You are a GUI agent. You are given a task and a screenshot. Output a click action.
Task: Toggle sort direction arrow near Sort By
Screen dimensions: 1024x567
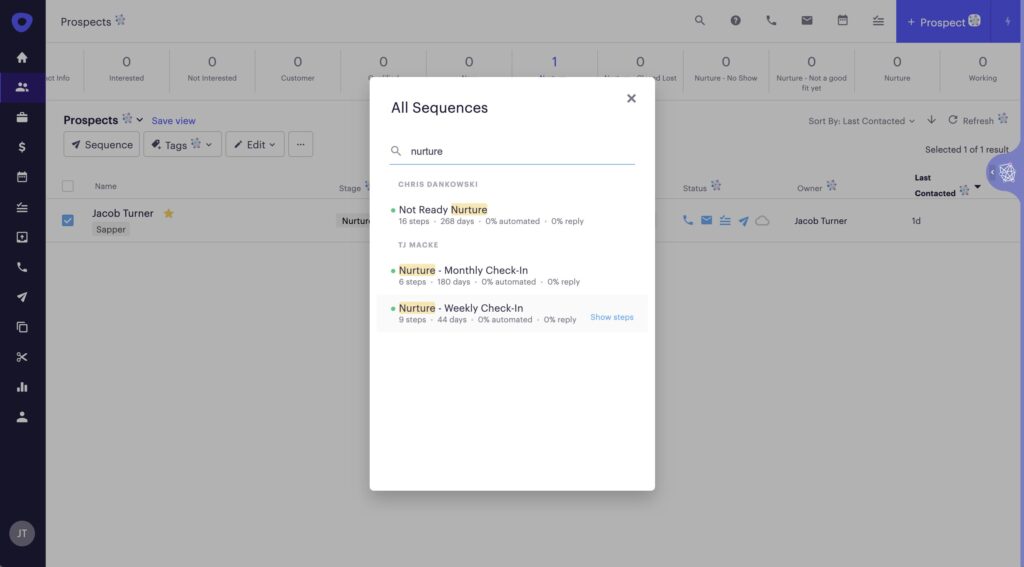931,120
